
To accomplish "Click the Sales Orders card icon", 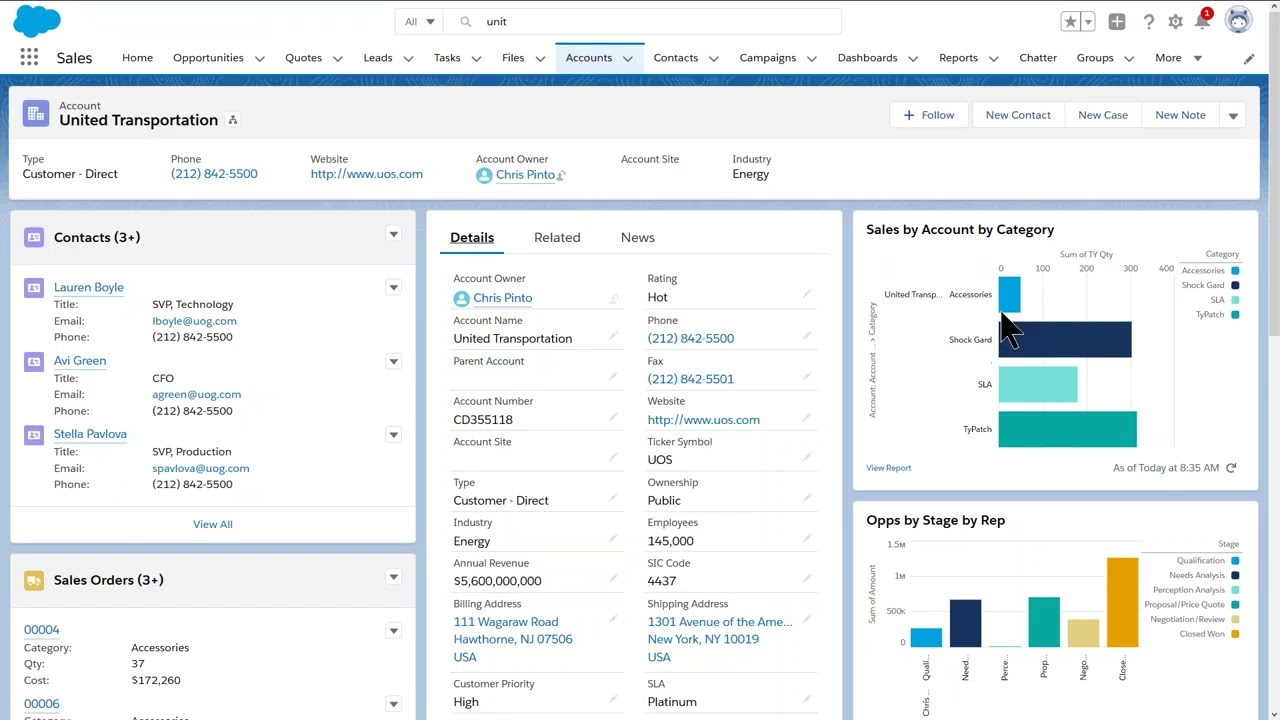I will [x=34, y=580].
